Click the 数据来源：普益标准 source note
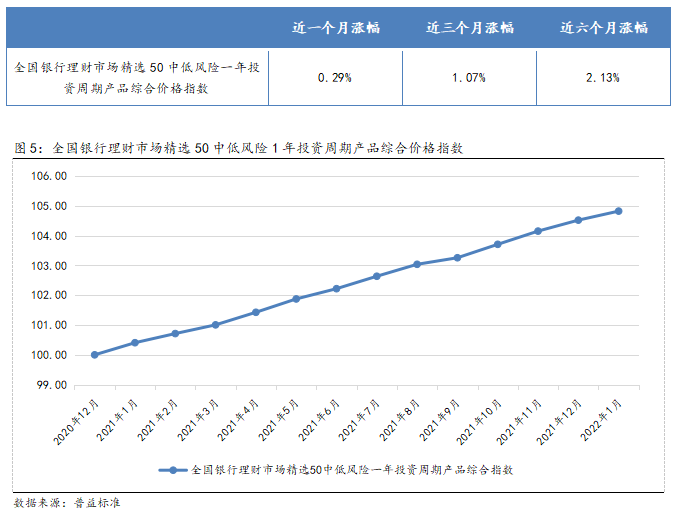Viewport: 679px width, 516px height. click(x=67, y=503)
